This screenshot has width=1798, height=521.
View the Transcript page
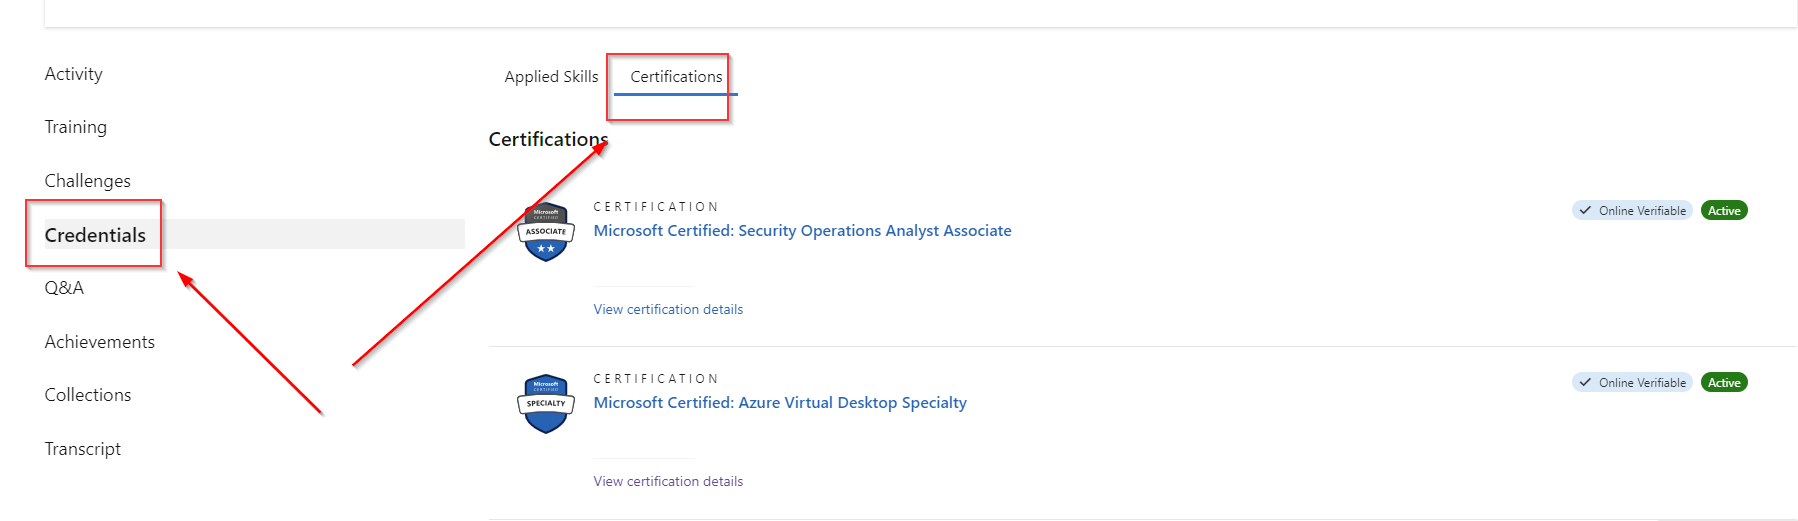(82, 449)
